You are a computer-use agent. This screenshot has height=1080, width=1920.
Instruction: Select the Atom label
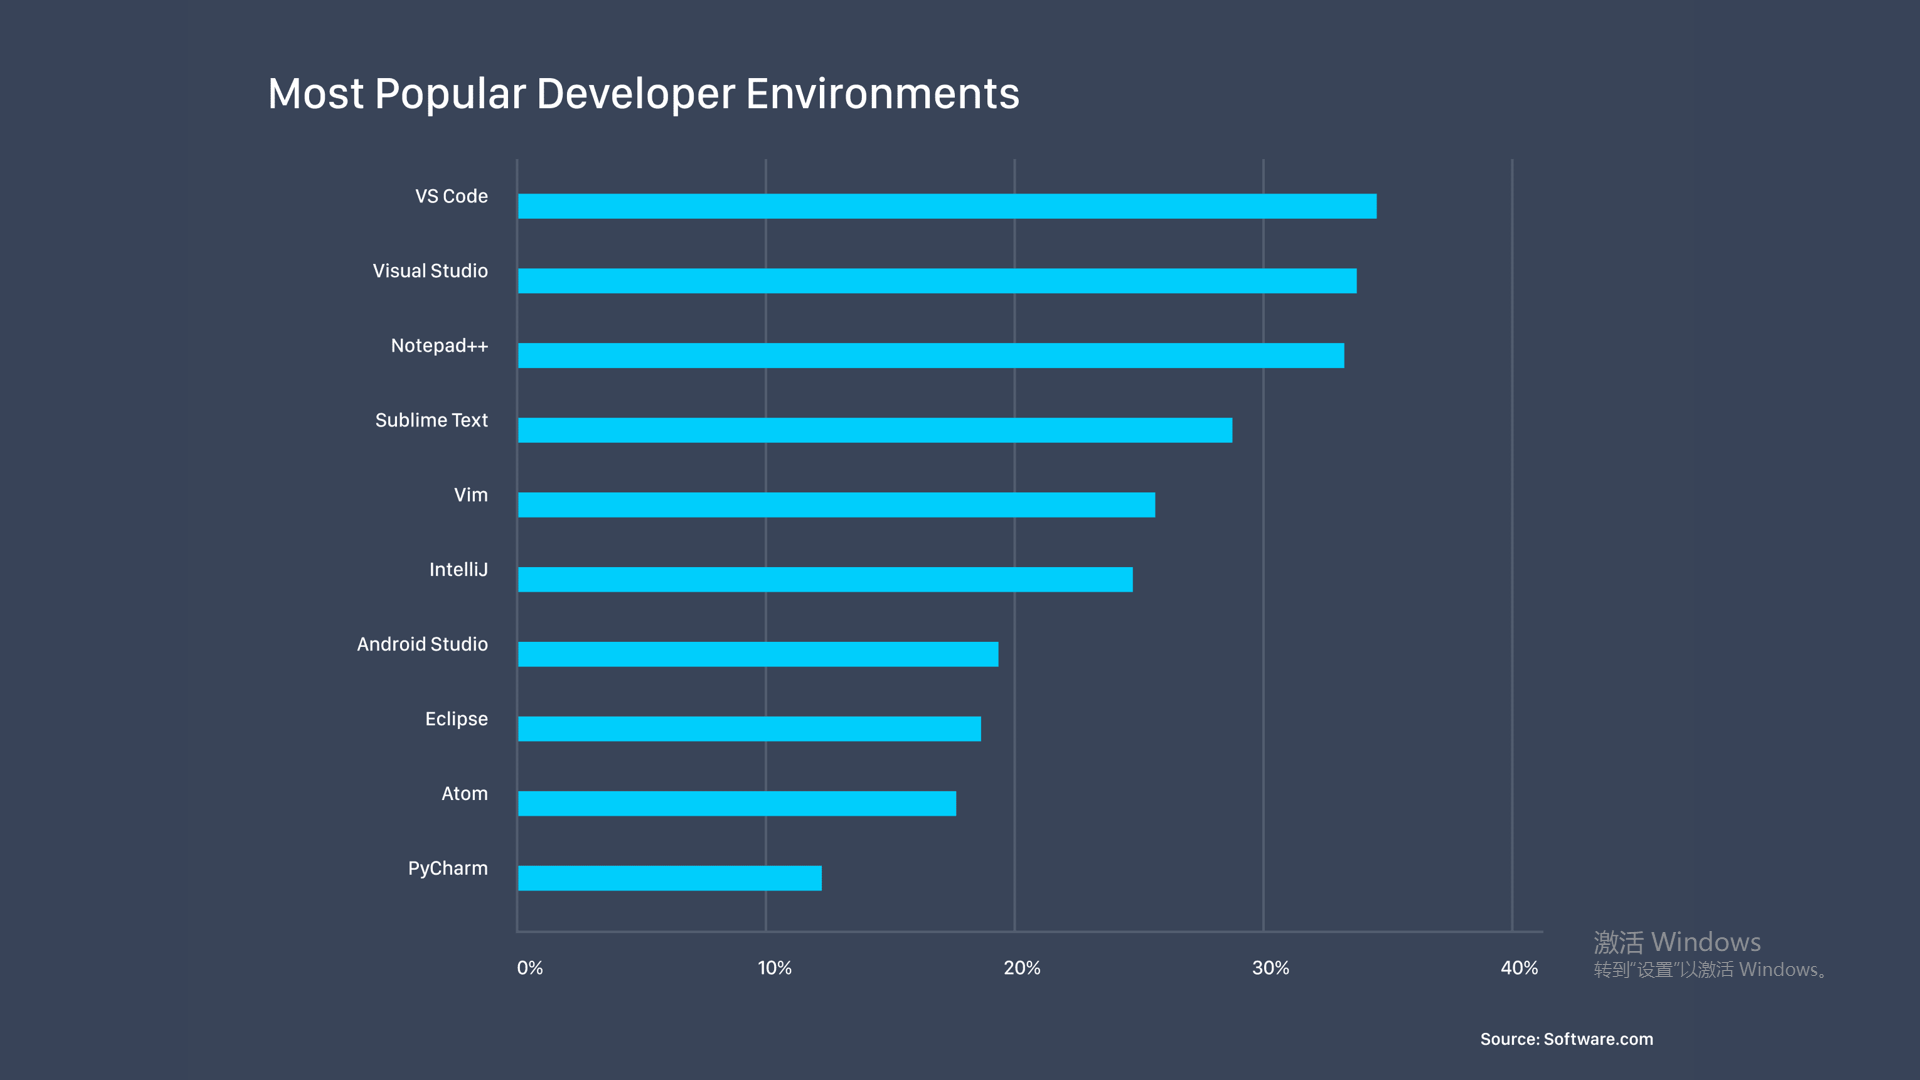pos(464,794)
